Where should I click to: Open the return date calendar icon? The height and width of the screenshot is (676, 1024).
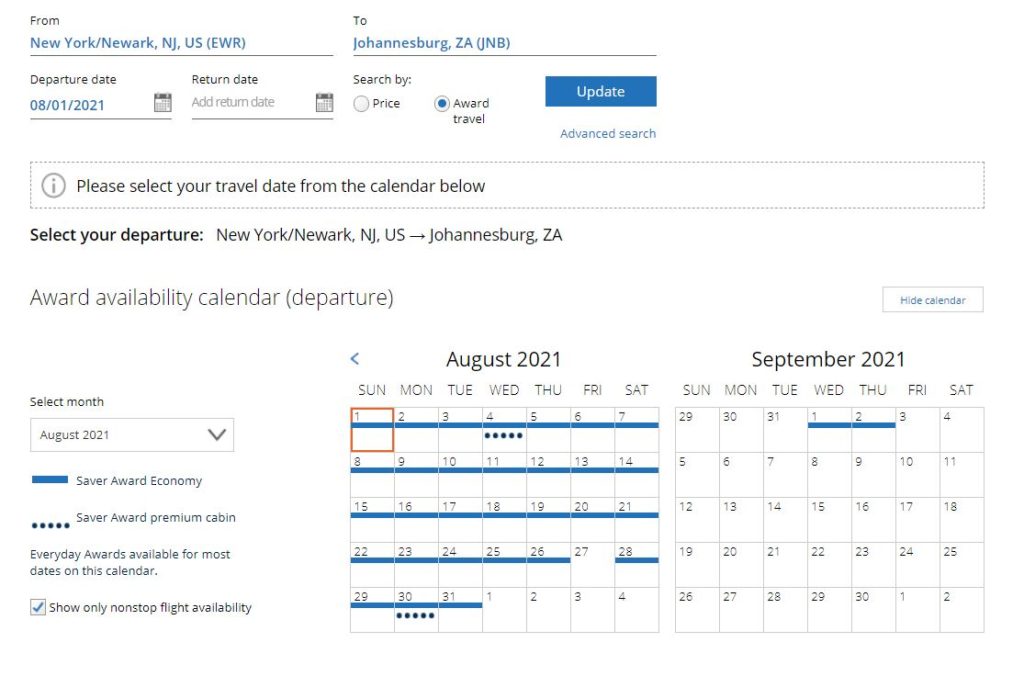tap(324, 102)
